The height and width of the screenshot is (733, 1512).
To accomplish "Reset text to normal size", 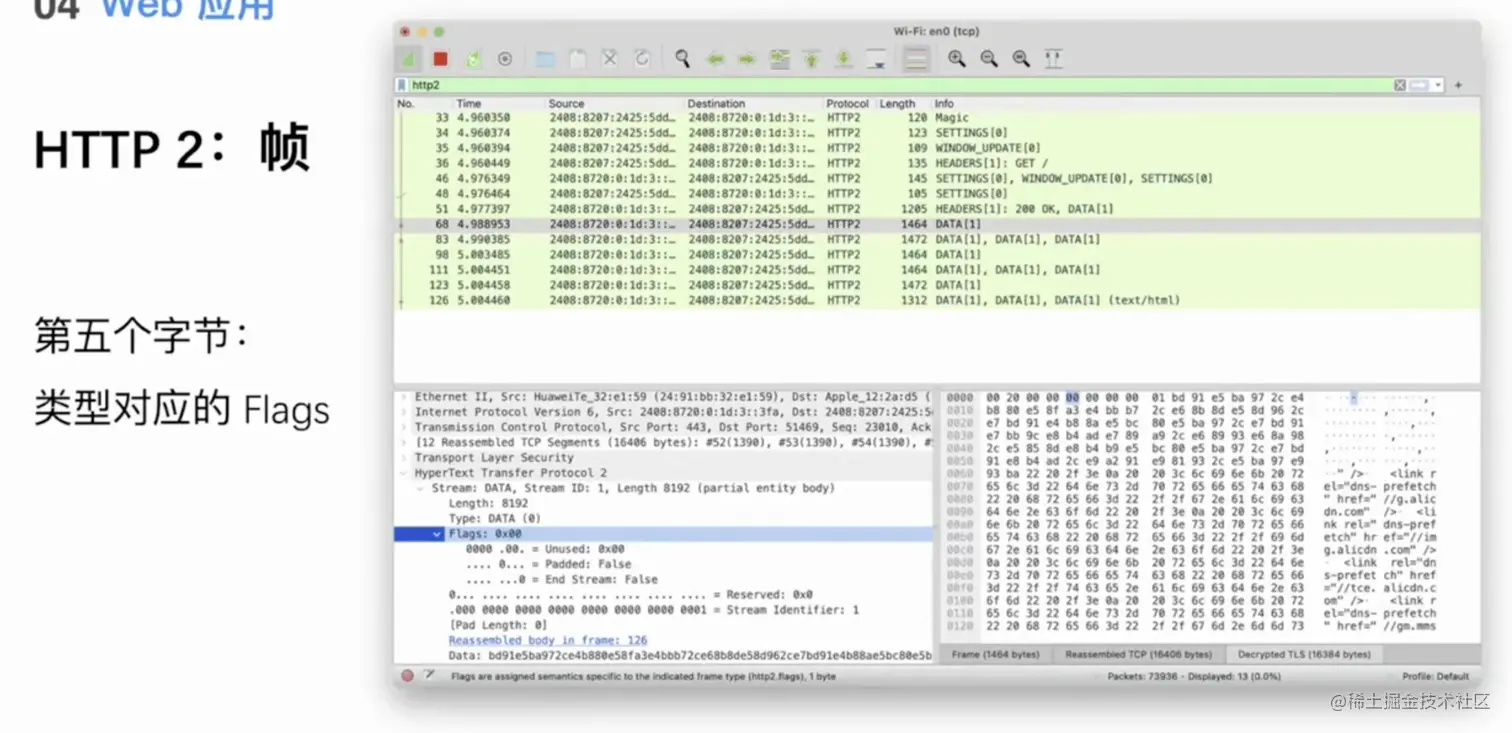I will tap(1021, 59).
